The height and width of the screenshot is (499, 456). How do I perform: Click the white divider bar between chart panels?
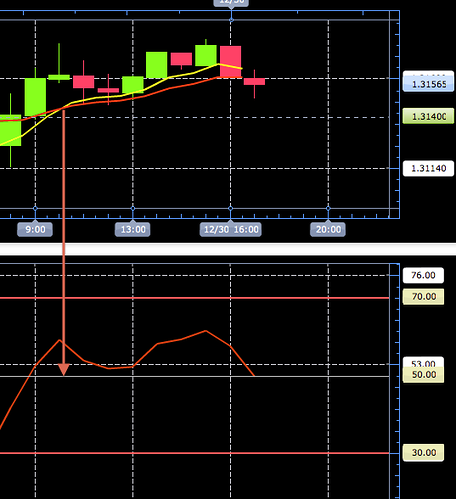pyautogui.click(x=228, y=249)
